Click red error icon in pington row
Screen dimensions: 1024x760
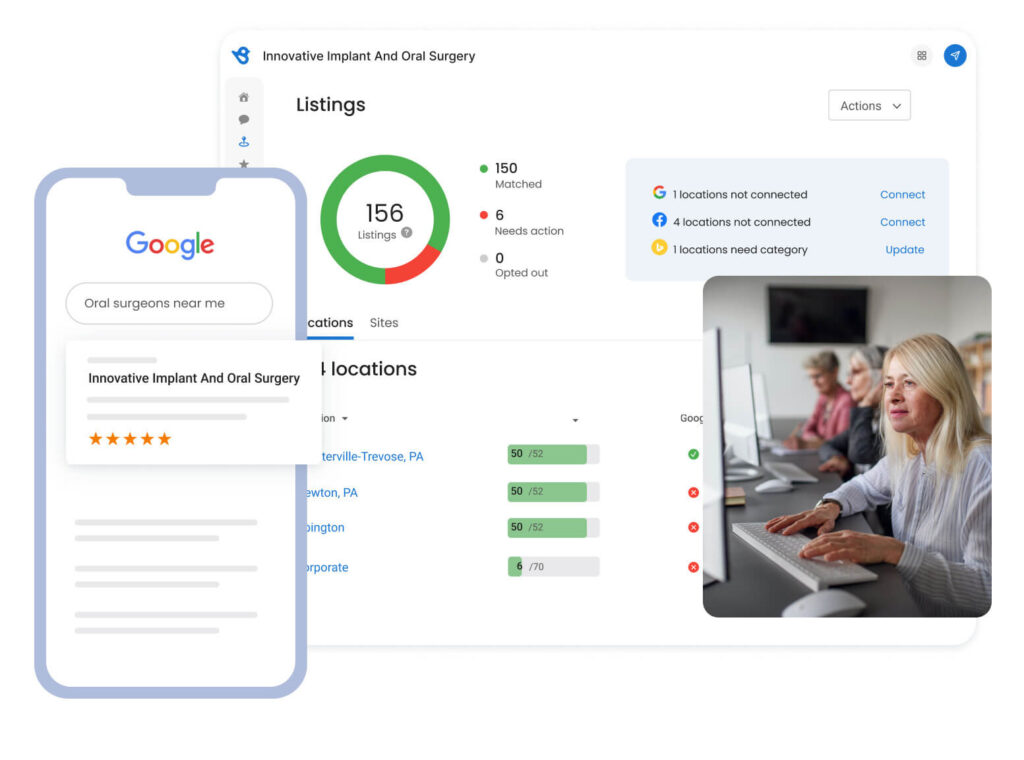694,527
